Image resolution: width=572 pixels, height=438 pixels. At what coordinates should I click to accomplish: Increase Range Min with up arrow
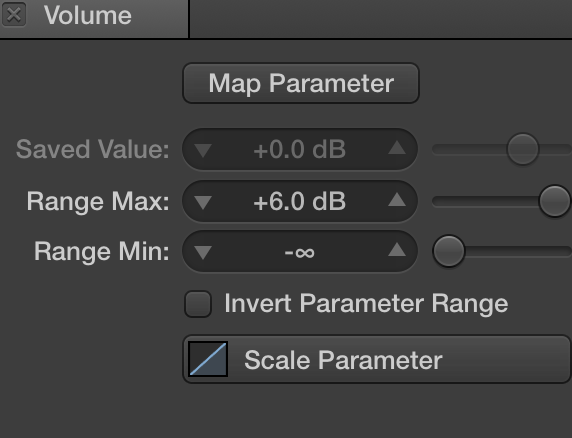397,251
